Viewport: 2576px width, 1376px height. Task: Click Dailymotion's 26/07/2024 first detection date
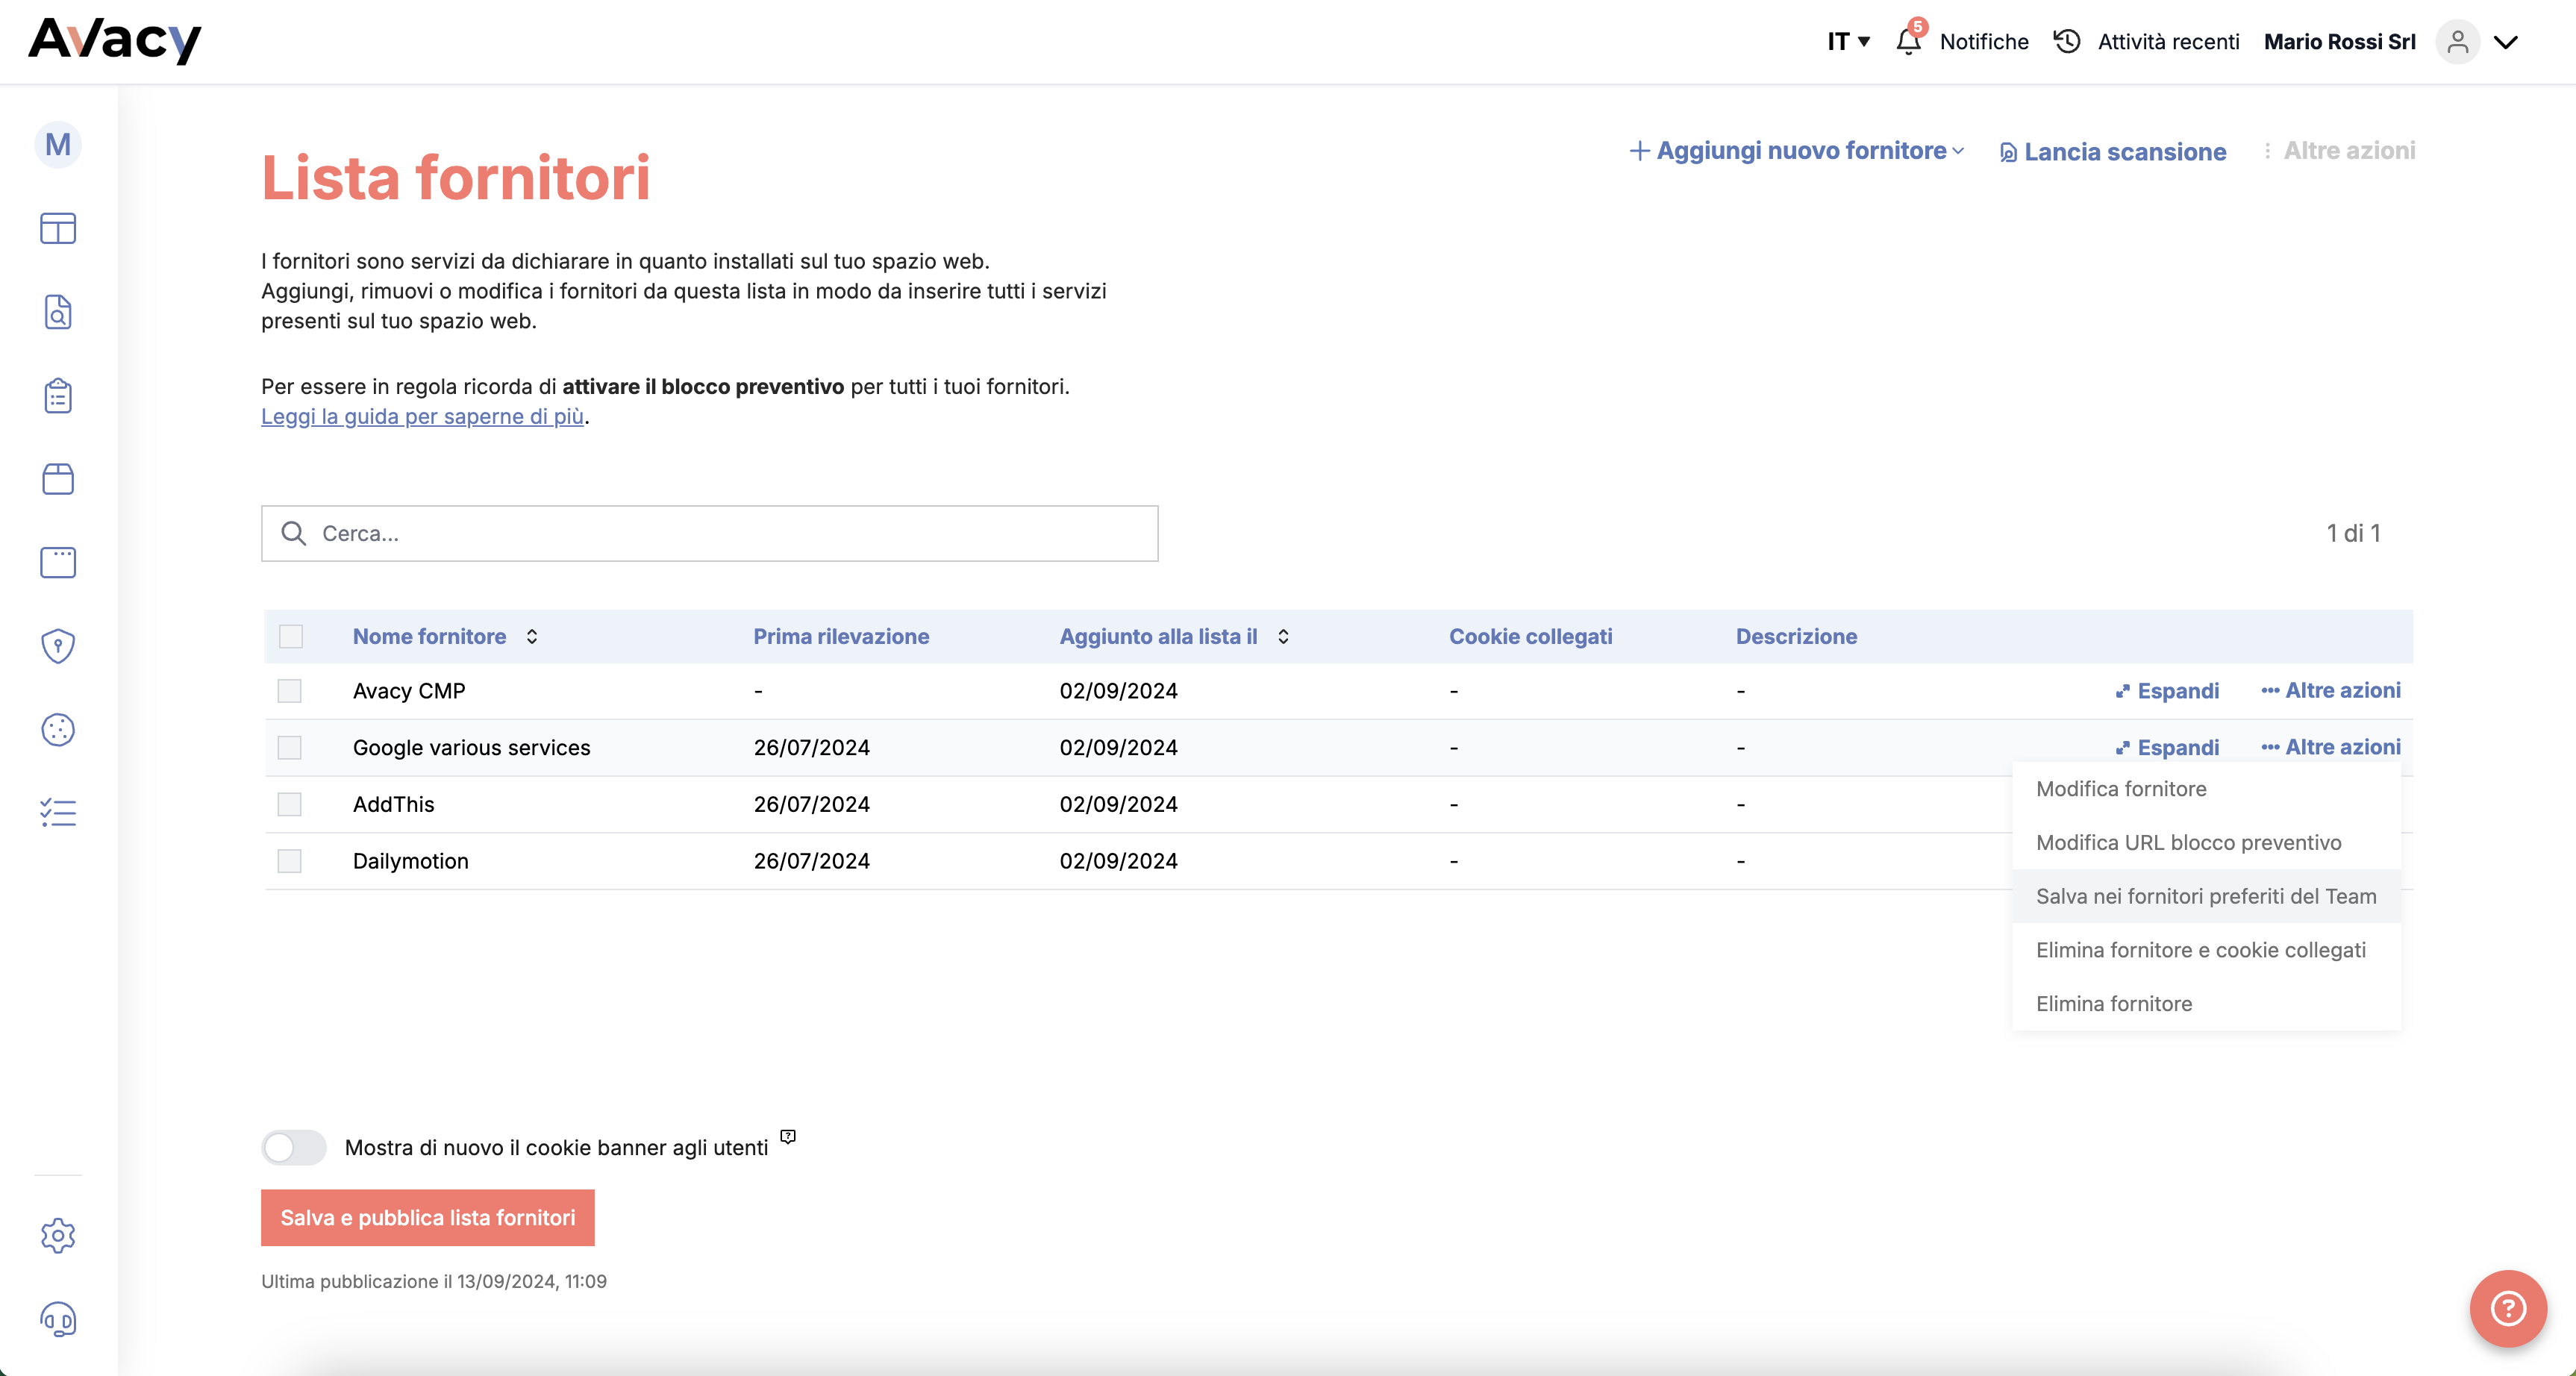812,862
